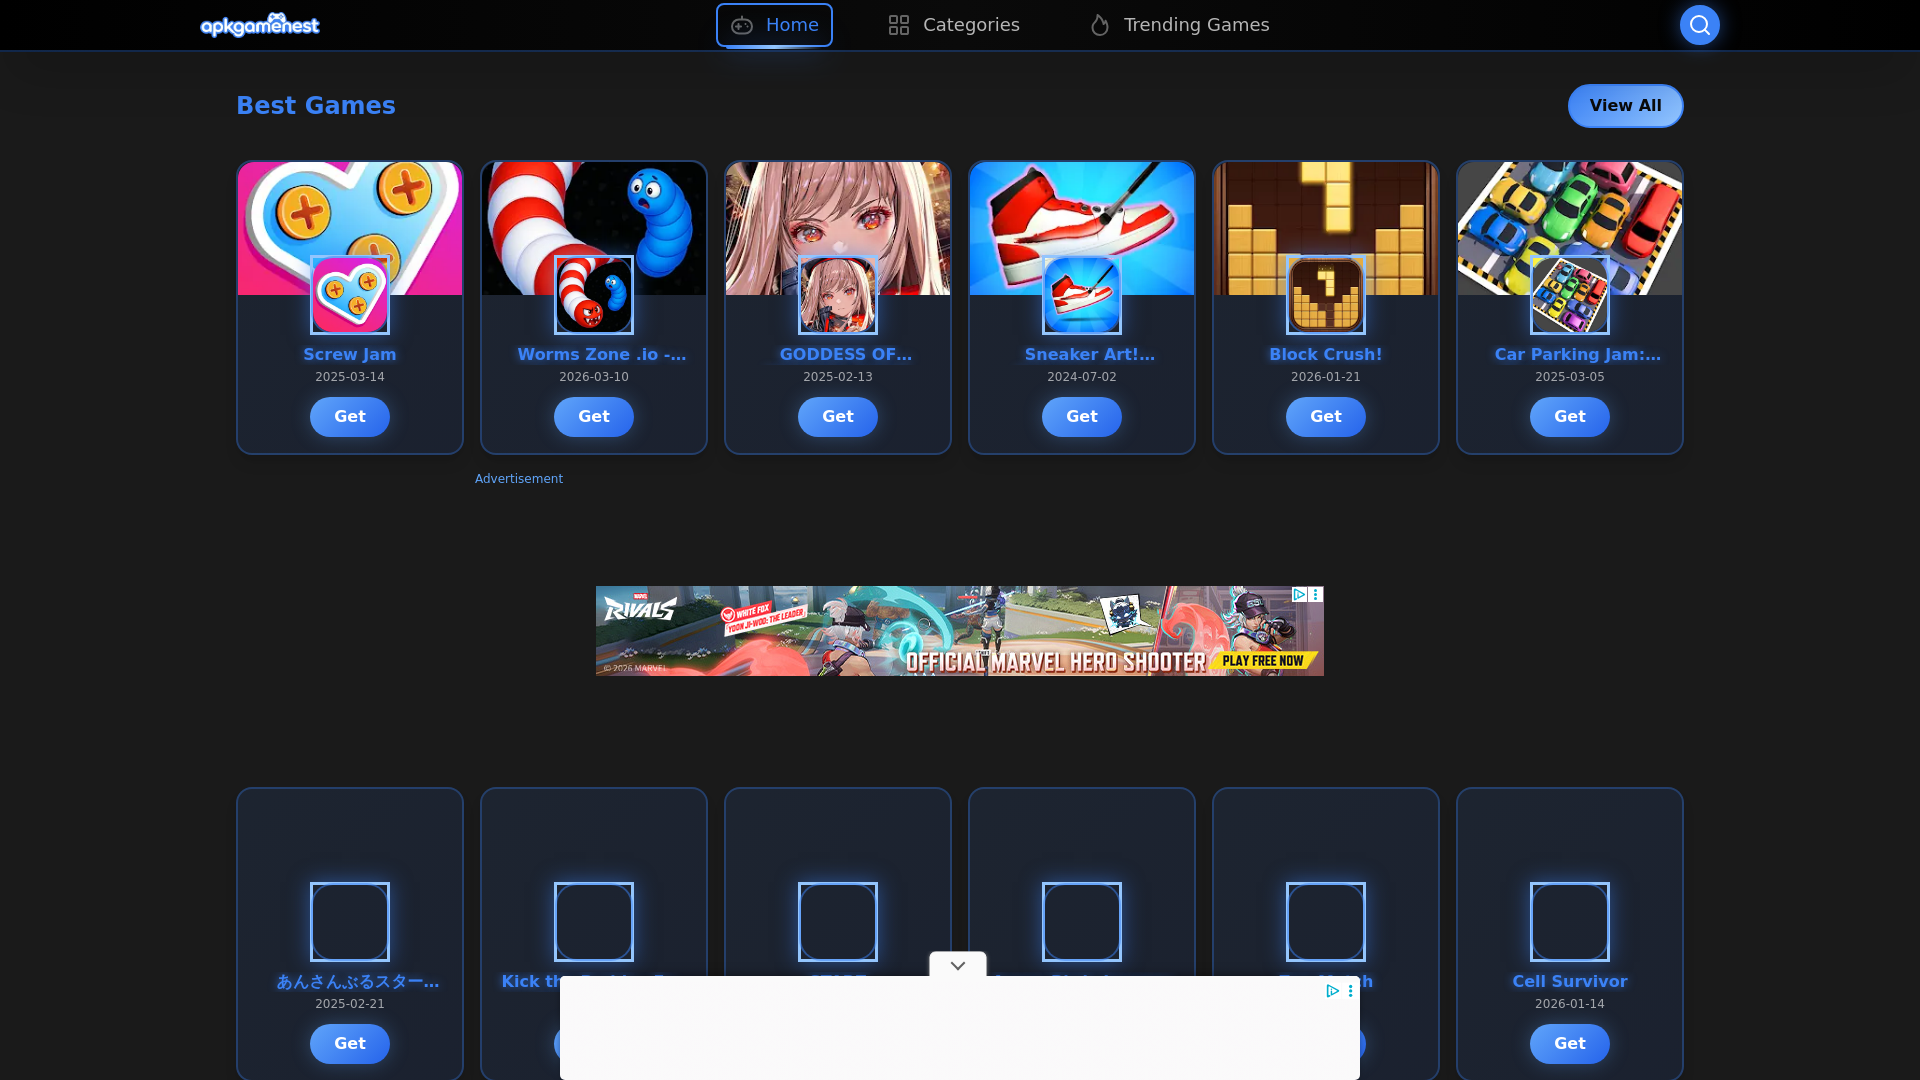Open the Block Crush! title link
The image size is (1920, 1080).
pos(1326,354)
